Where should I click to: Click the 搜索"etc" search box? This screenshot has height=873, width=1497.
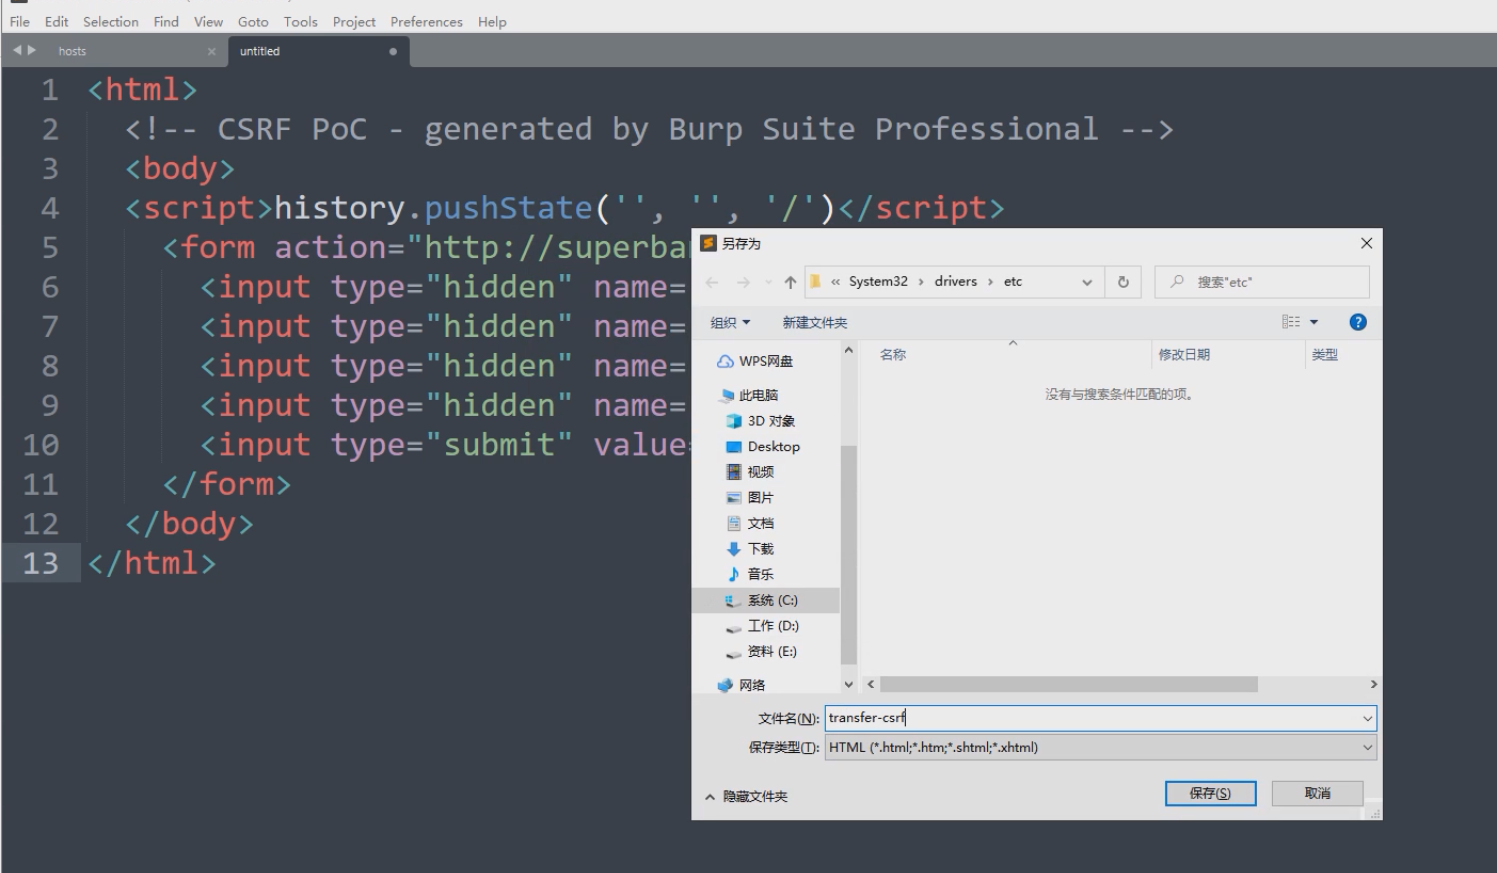pyautogui.click(x=1262, y=282)
